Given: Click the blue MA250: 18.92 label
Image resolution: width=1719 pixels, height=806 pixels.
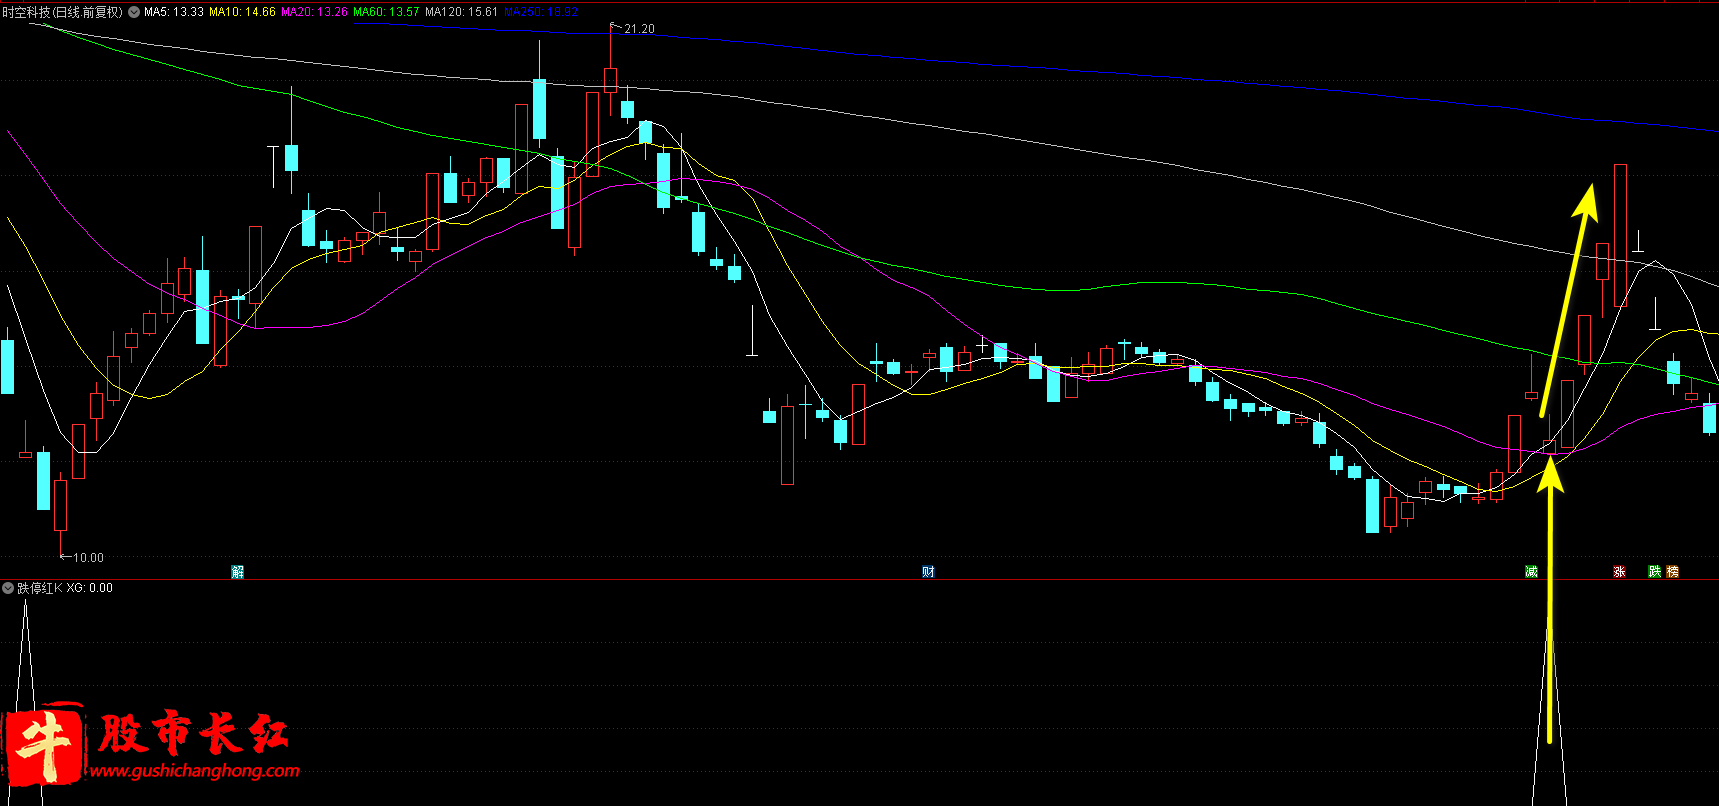Looking at the screenshot, I should (x=541, y=12).
